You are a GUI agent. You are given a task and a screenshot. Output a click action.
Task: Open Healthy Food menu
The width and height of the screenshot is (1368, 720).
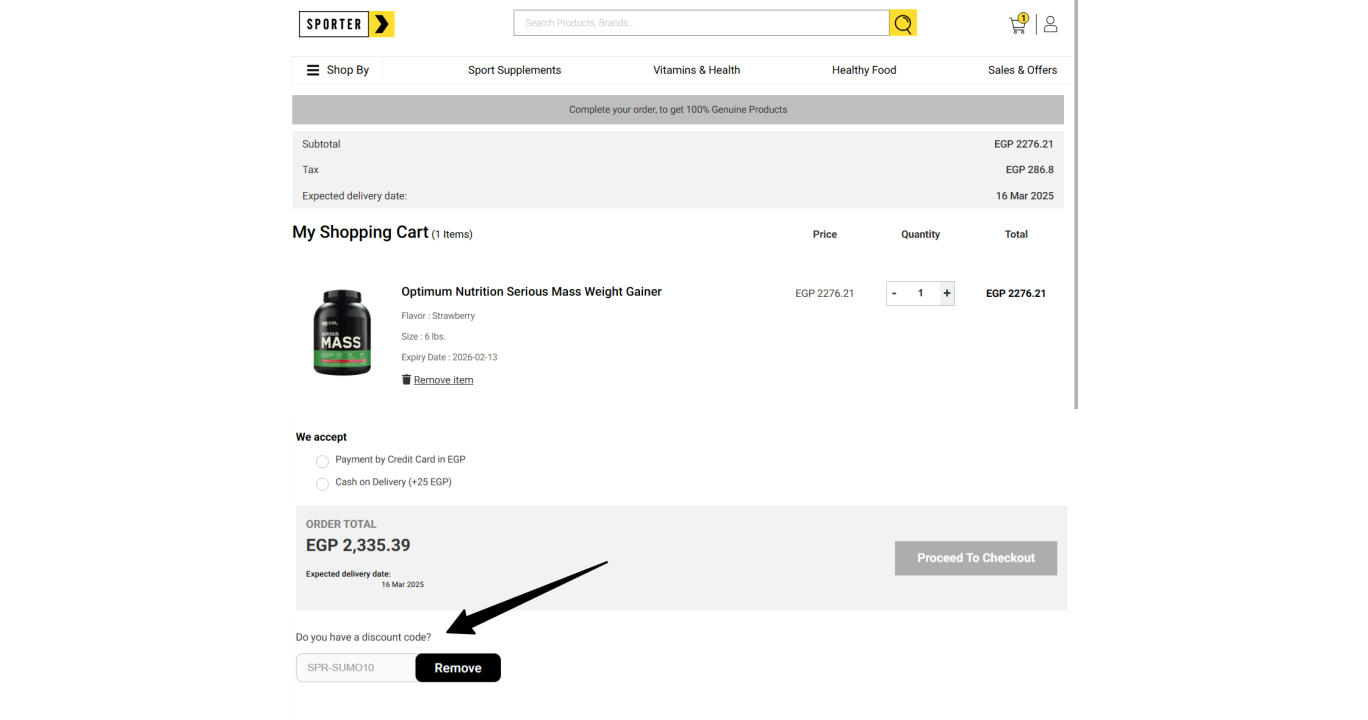864,70
